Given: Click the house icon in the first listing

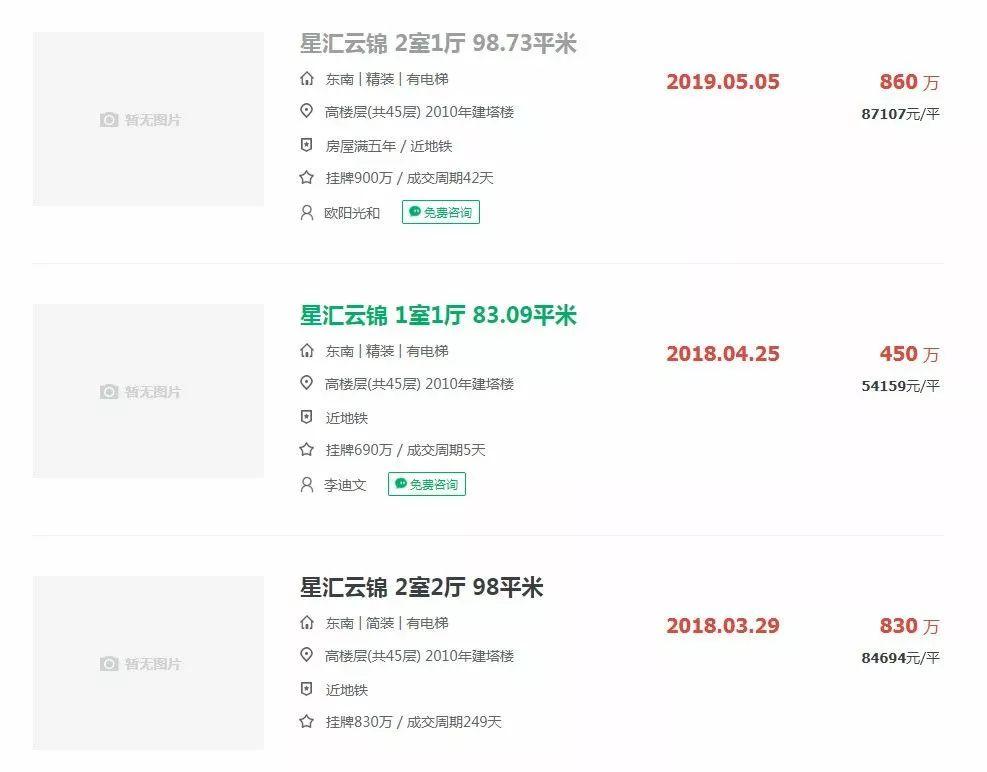Looking at the screenshot, I should (x=307, y=79).
